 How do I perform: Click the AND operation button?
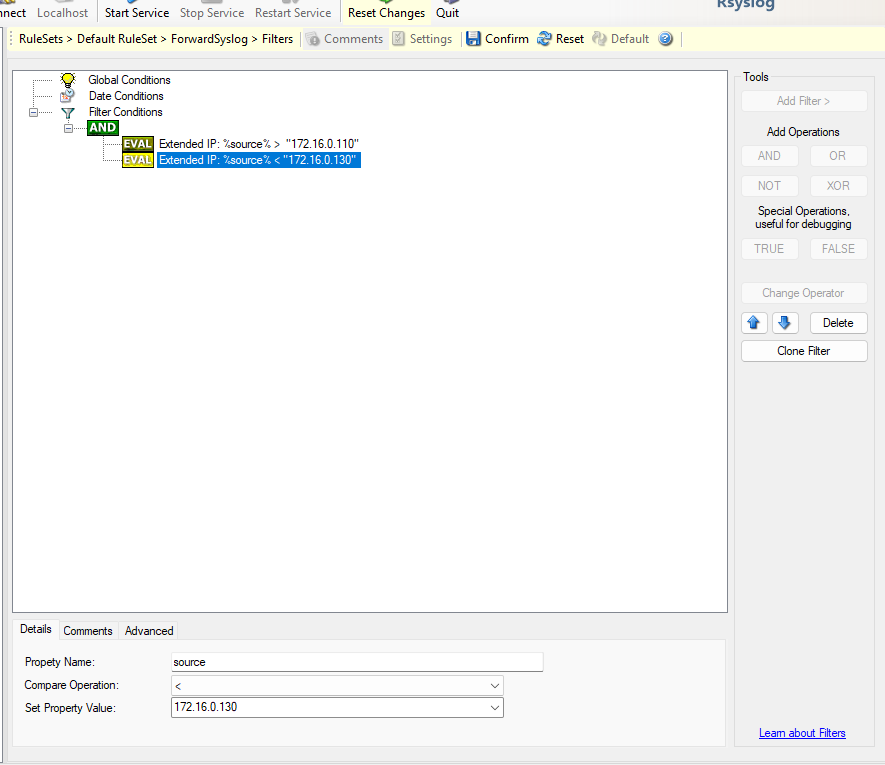pos(769,156)
